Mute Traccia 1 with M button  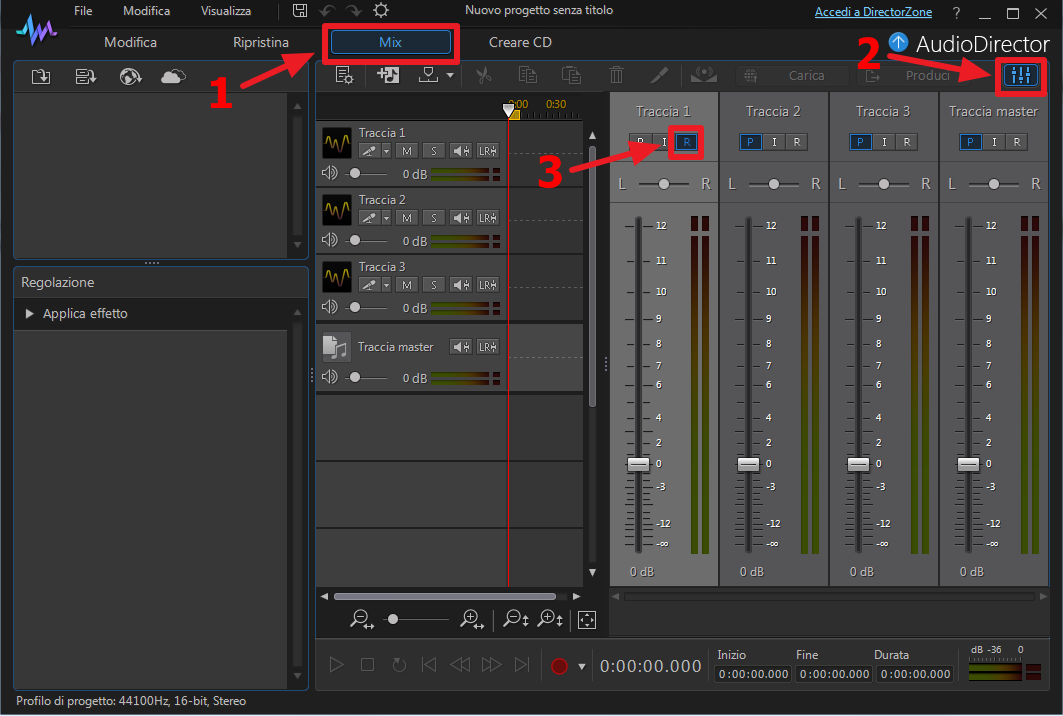pos(407,151)
